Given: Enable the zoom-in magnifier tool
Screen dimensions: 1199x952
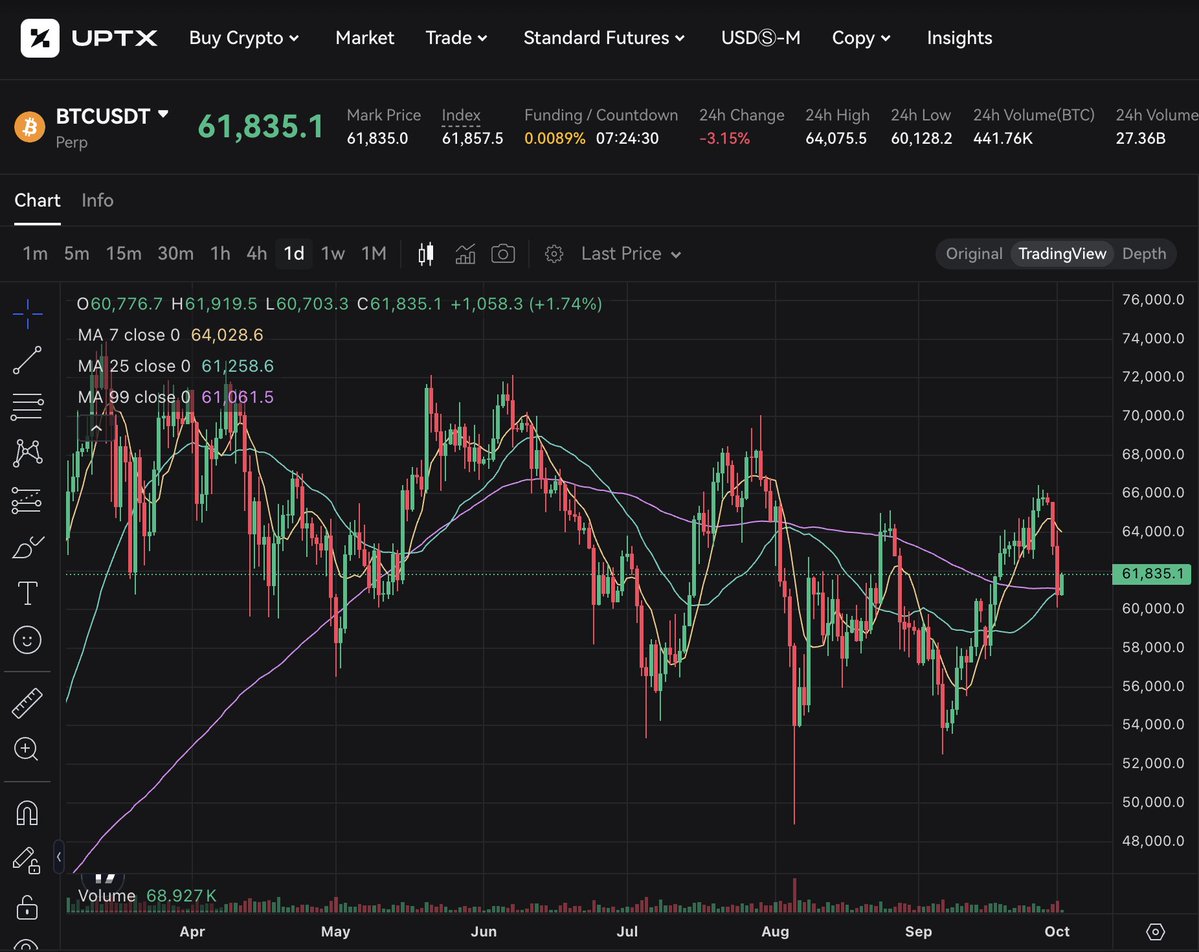Looking at the screenshot, I should (x=27, y=749).
